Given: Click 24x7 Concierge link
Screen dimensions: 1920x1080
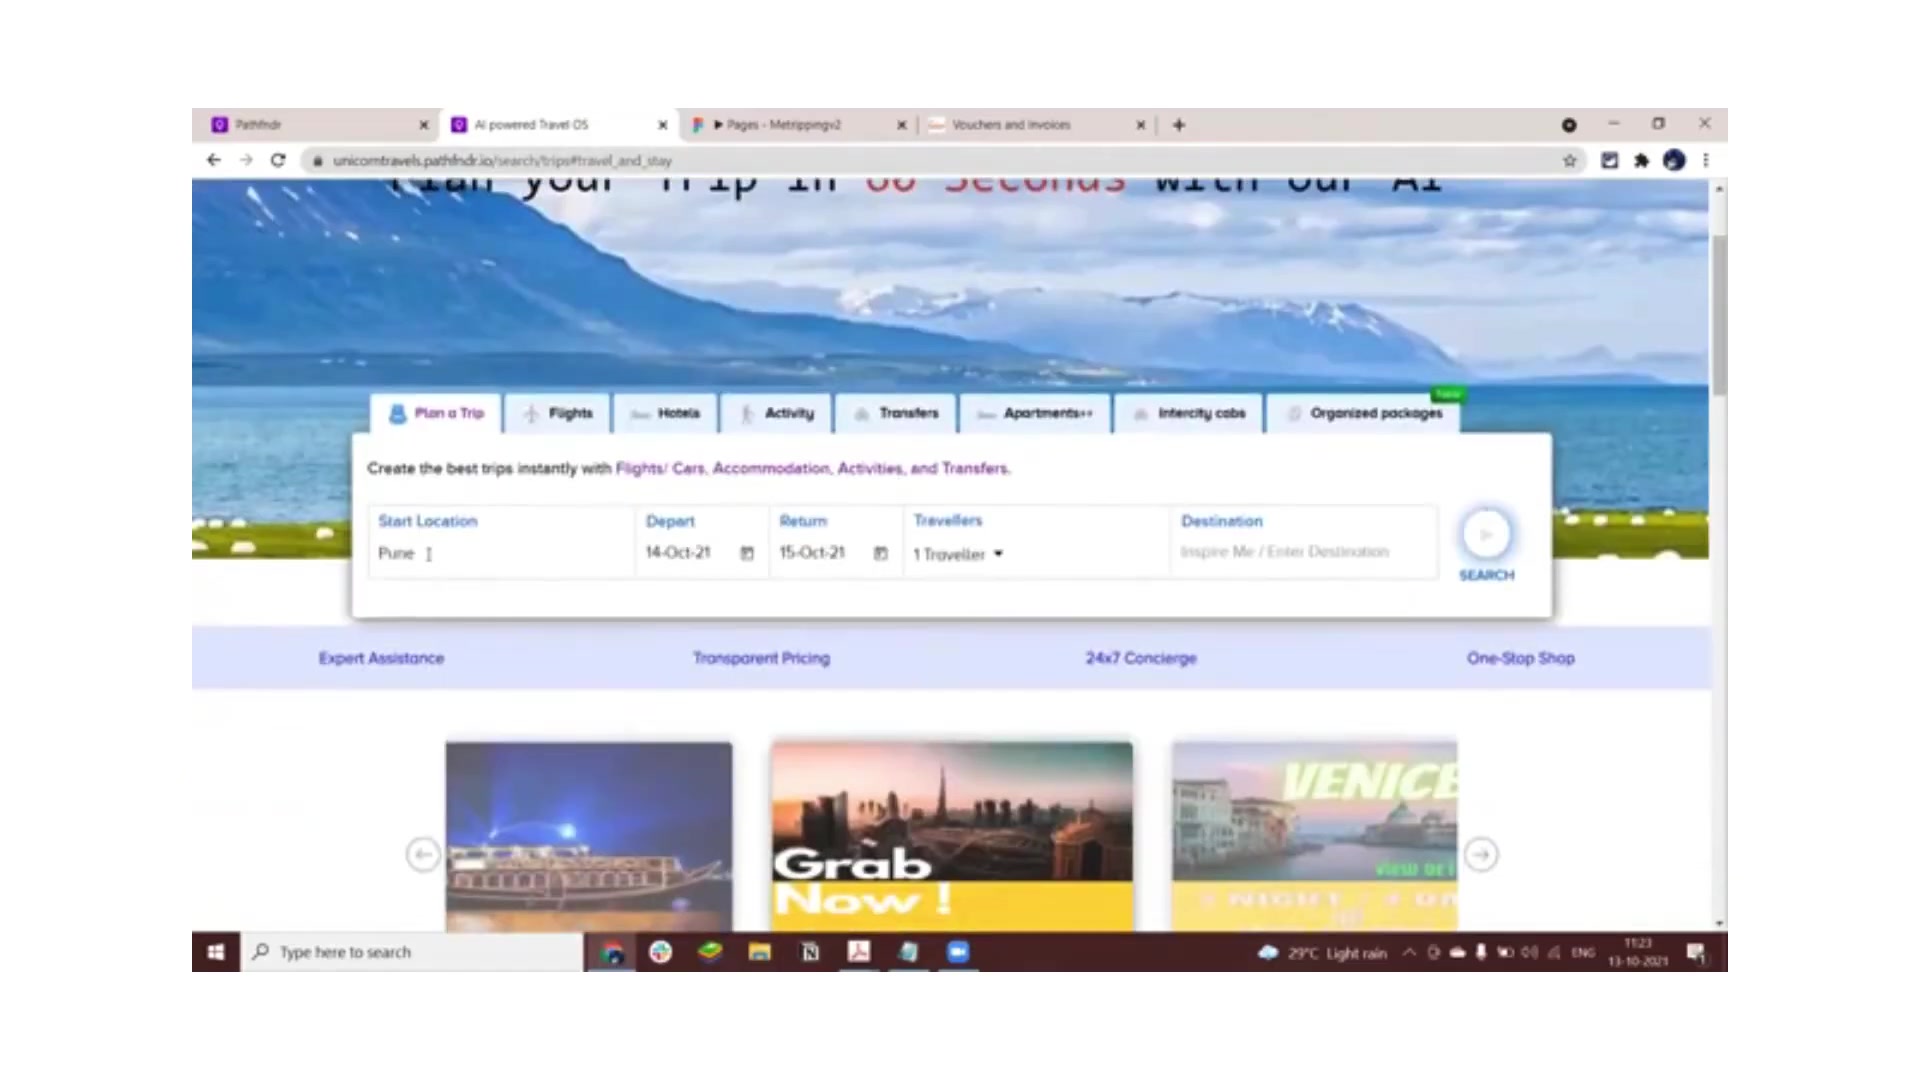Looking at the screenshot, I should [1141, 658].
